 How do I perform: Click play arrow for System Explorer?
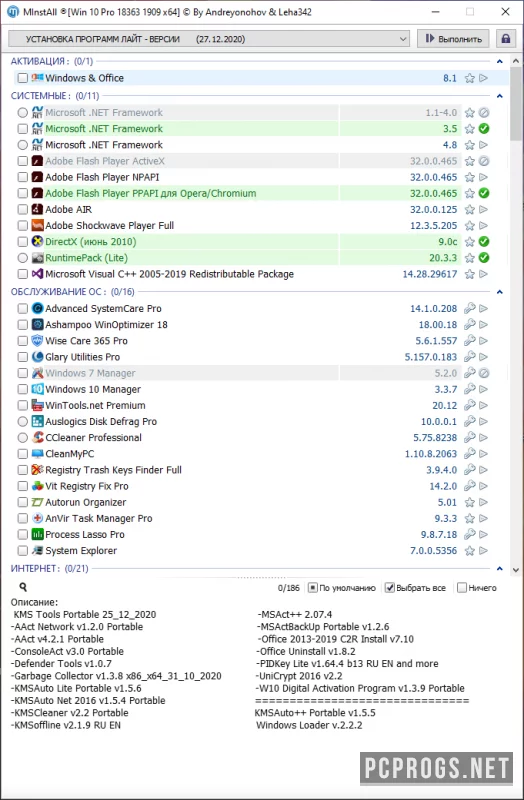[x=484, y=551]
